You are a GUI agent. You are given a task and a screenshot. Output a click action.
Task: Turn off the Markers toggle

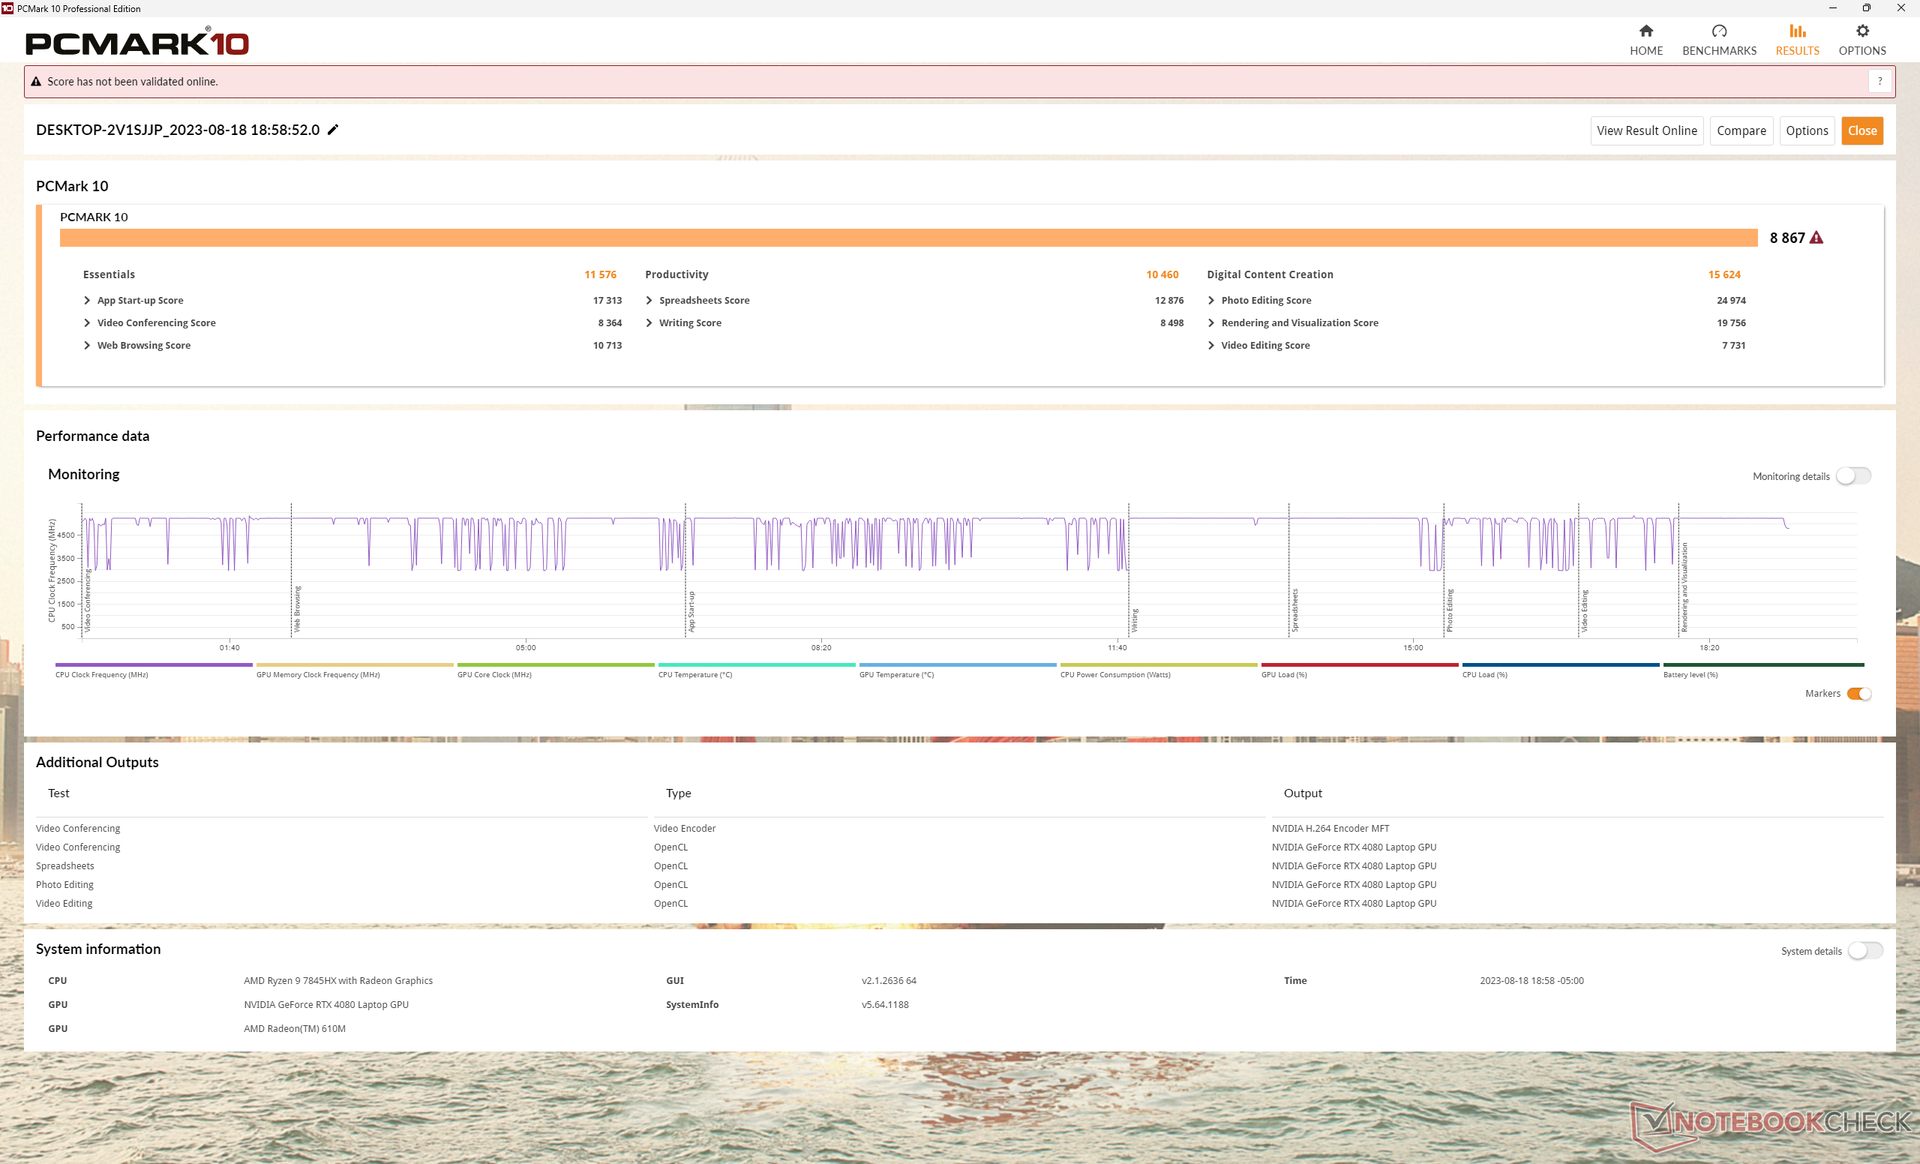1859,694
